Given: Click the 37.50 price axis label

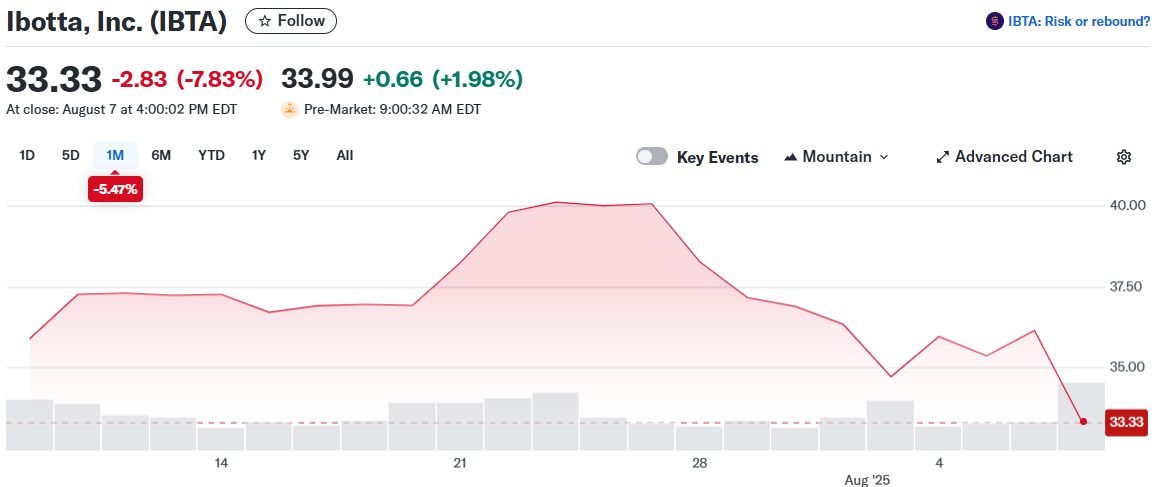Looking at the screenshot, I should point(1129,286).
